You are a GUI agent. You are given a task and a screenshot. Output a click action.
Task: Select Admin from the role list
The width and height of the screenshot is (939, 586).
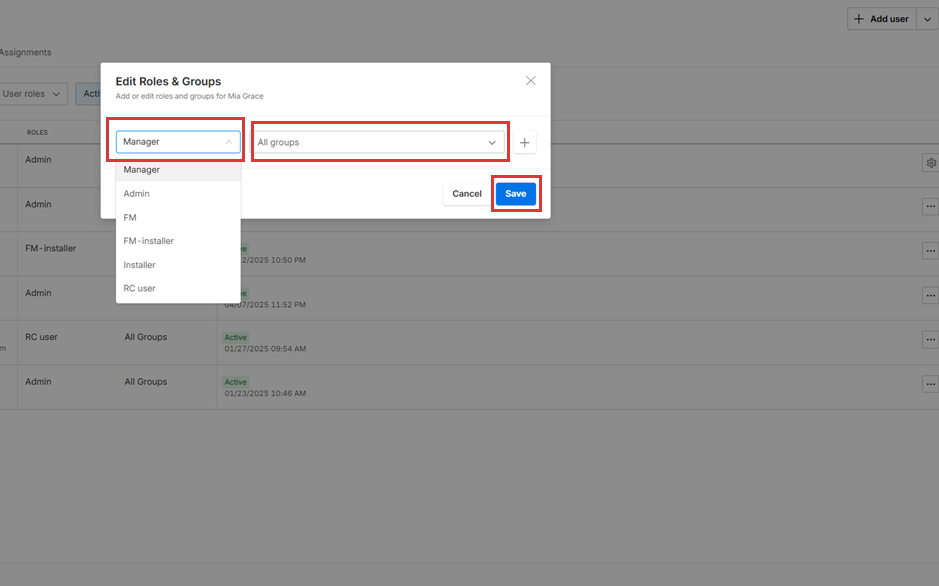coord(137,194)
